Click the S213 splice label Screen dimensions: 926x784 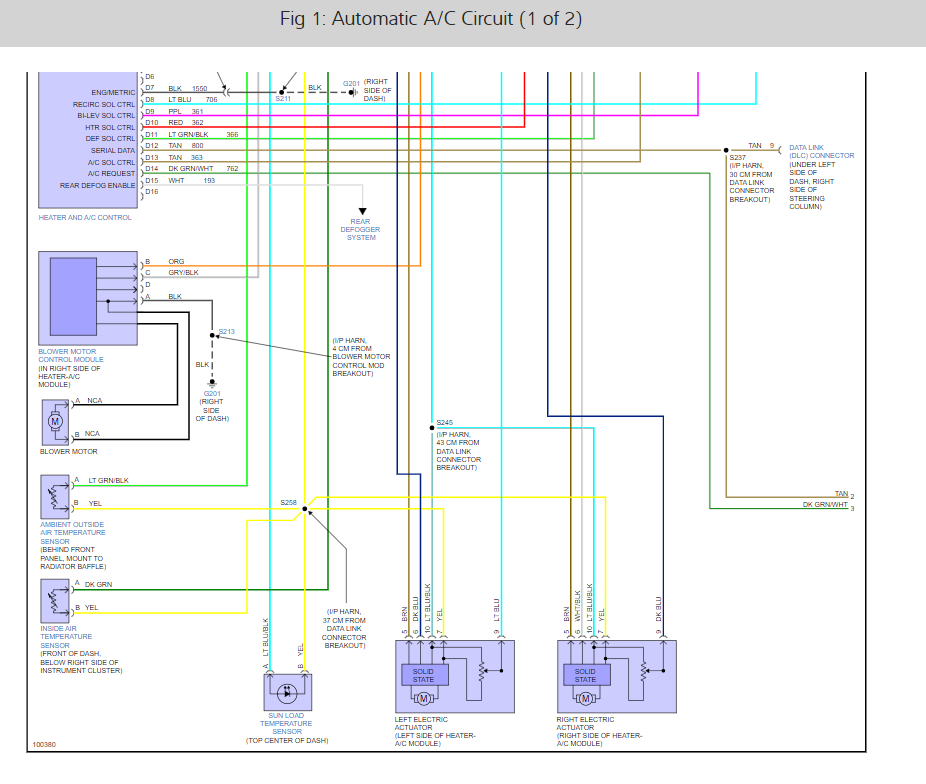click(x=227, y=332)
